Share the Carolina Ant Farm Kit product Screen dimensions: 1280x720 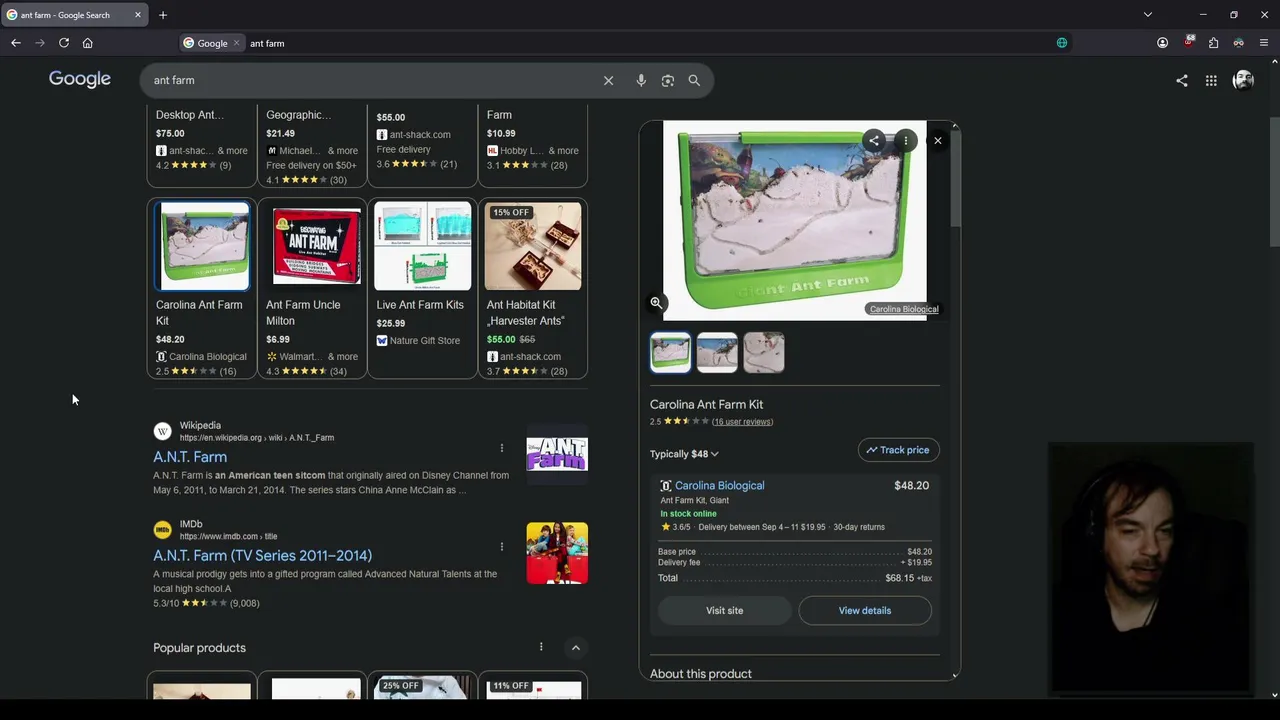coord(874,141)
